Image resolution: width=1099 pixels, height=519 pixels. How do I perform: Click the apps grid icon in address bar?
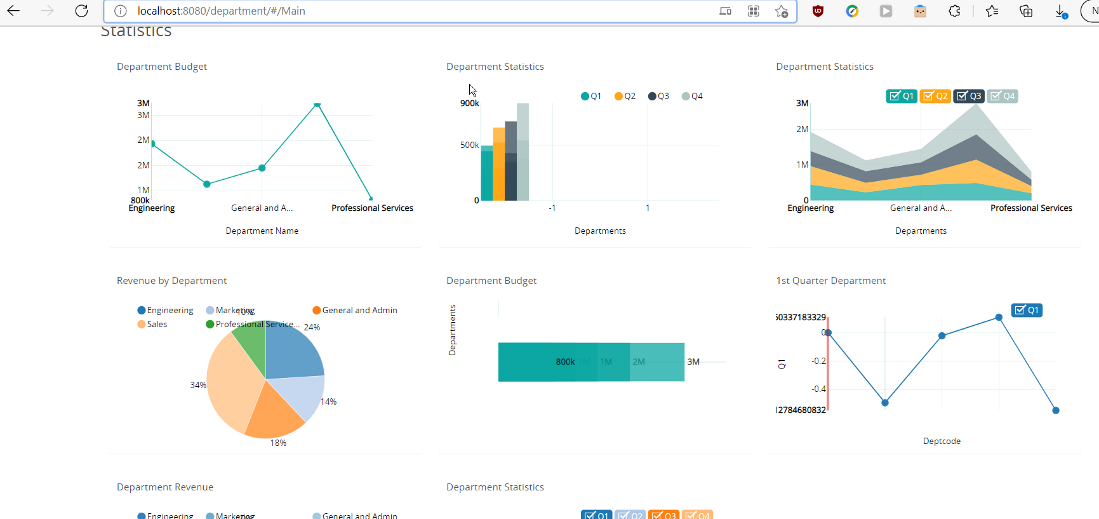(x=754, y=11)
